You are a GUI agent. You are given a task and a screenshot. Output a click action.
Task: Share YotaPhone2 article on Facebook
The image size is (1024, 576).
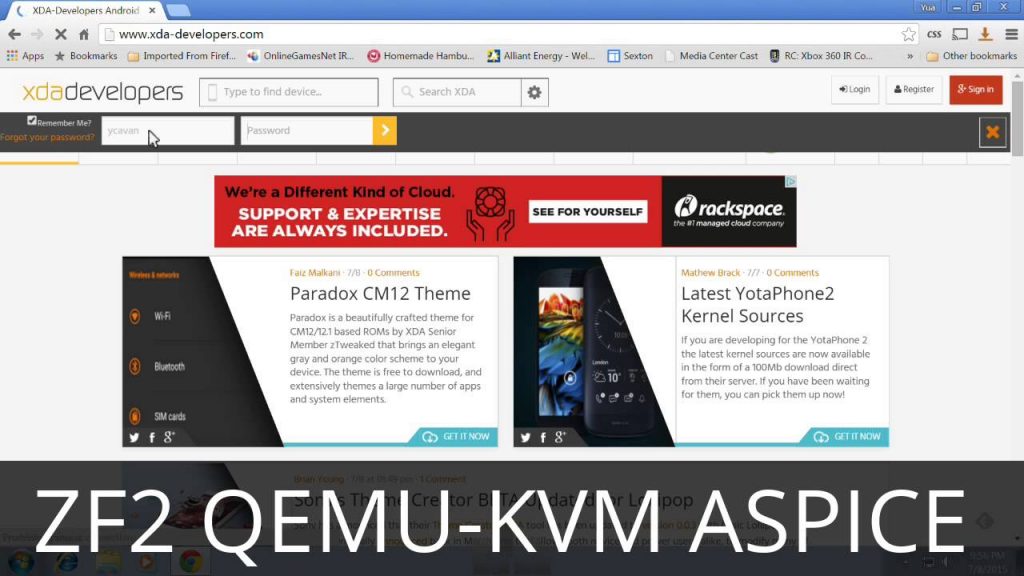click(543, 437)
